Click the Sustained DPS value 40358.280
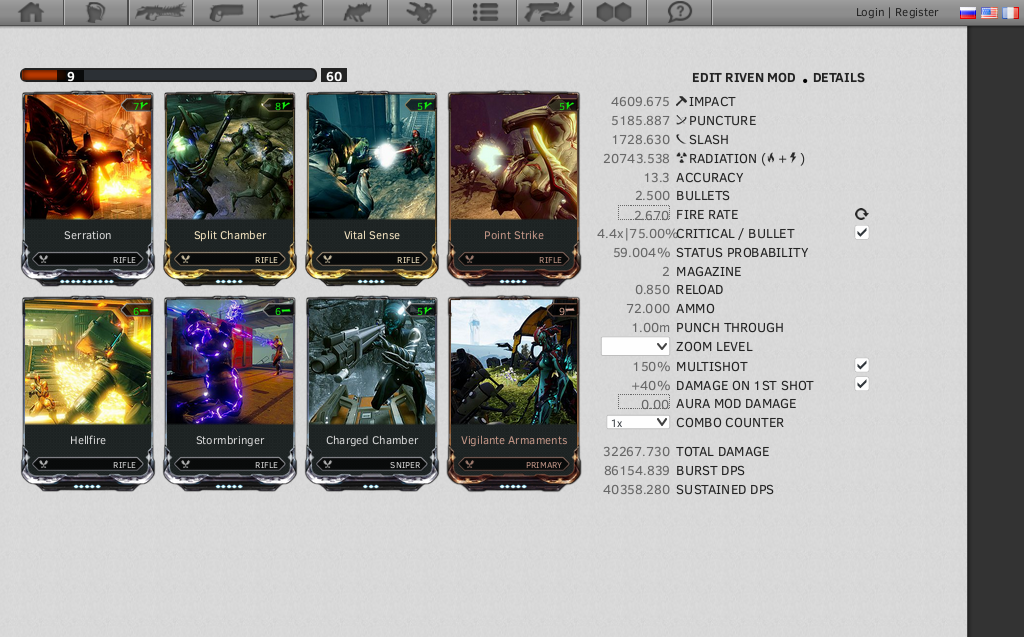This screenshot has width=1024, height=638. pos(636,489)
